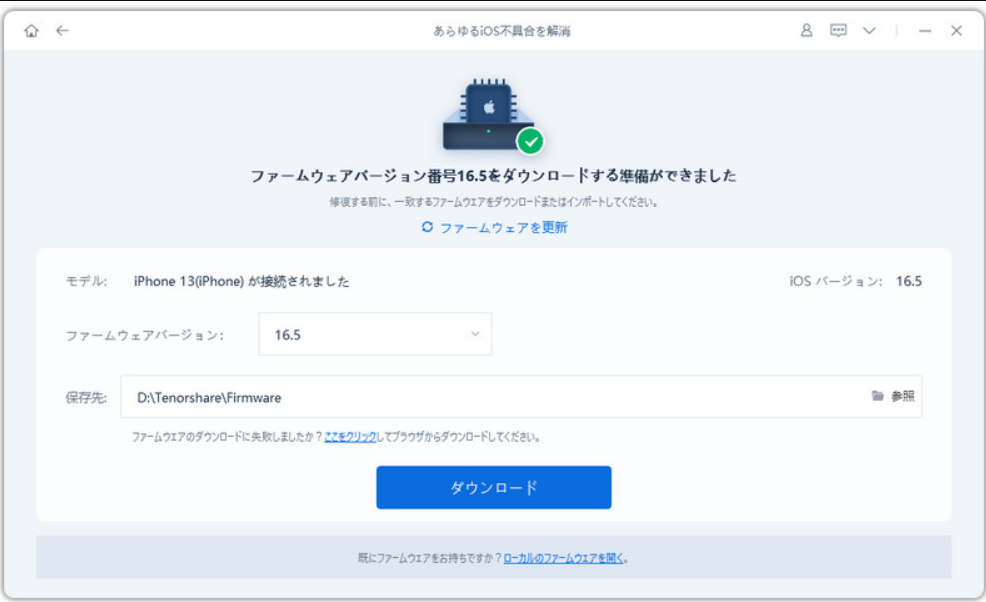Click the back arrow icon
Image resolution: width=986 pixels, height=602 pixels.
[62, 30]
